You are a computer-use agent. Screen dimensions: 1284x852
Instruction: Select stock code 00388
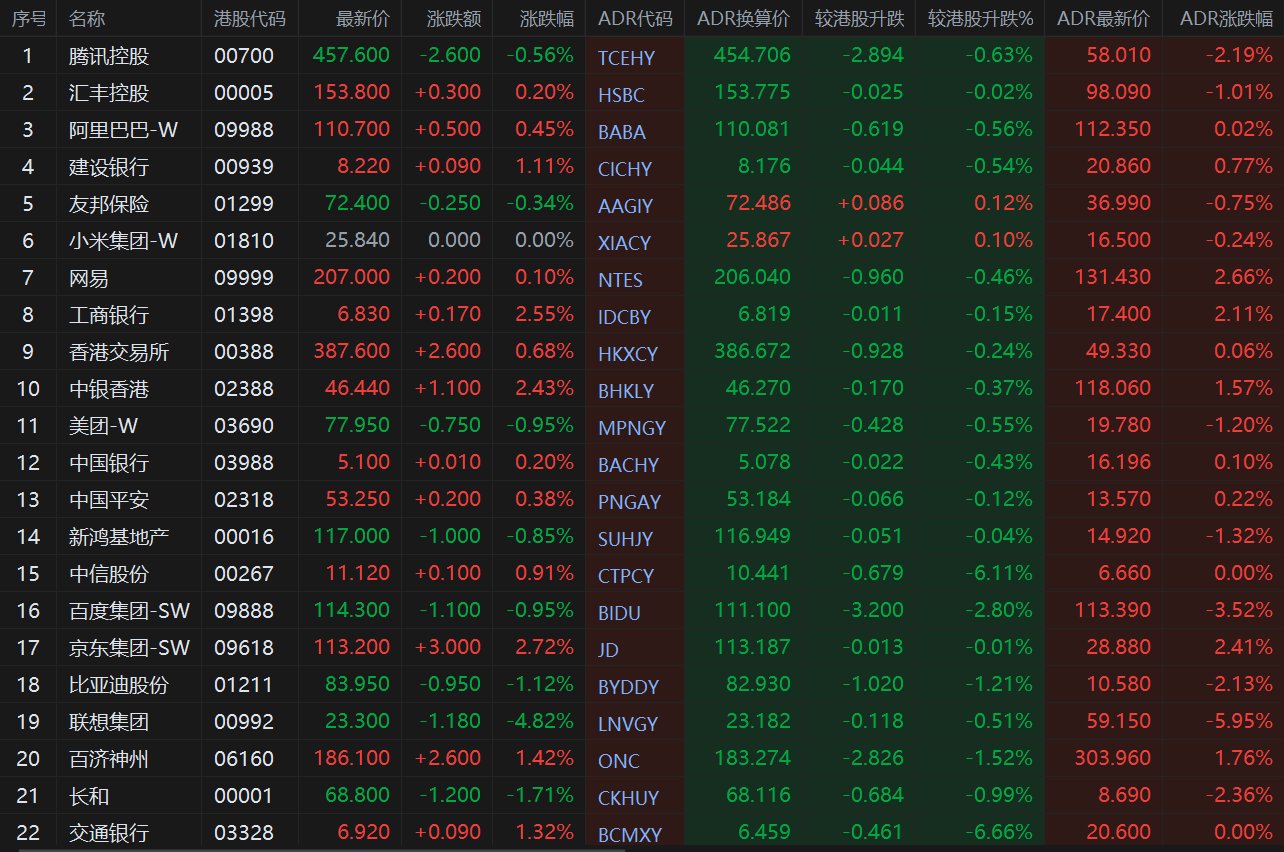pyautogui.click(x=244, y=351)
